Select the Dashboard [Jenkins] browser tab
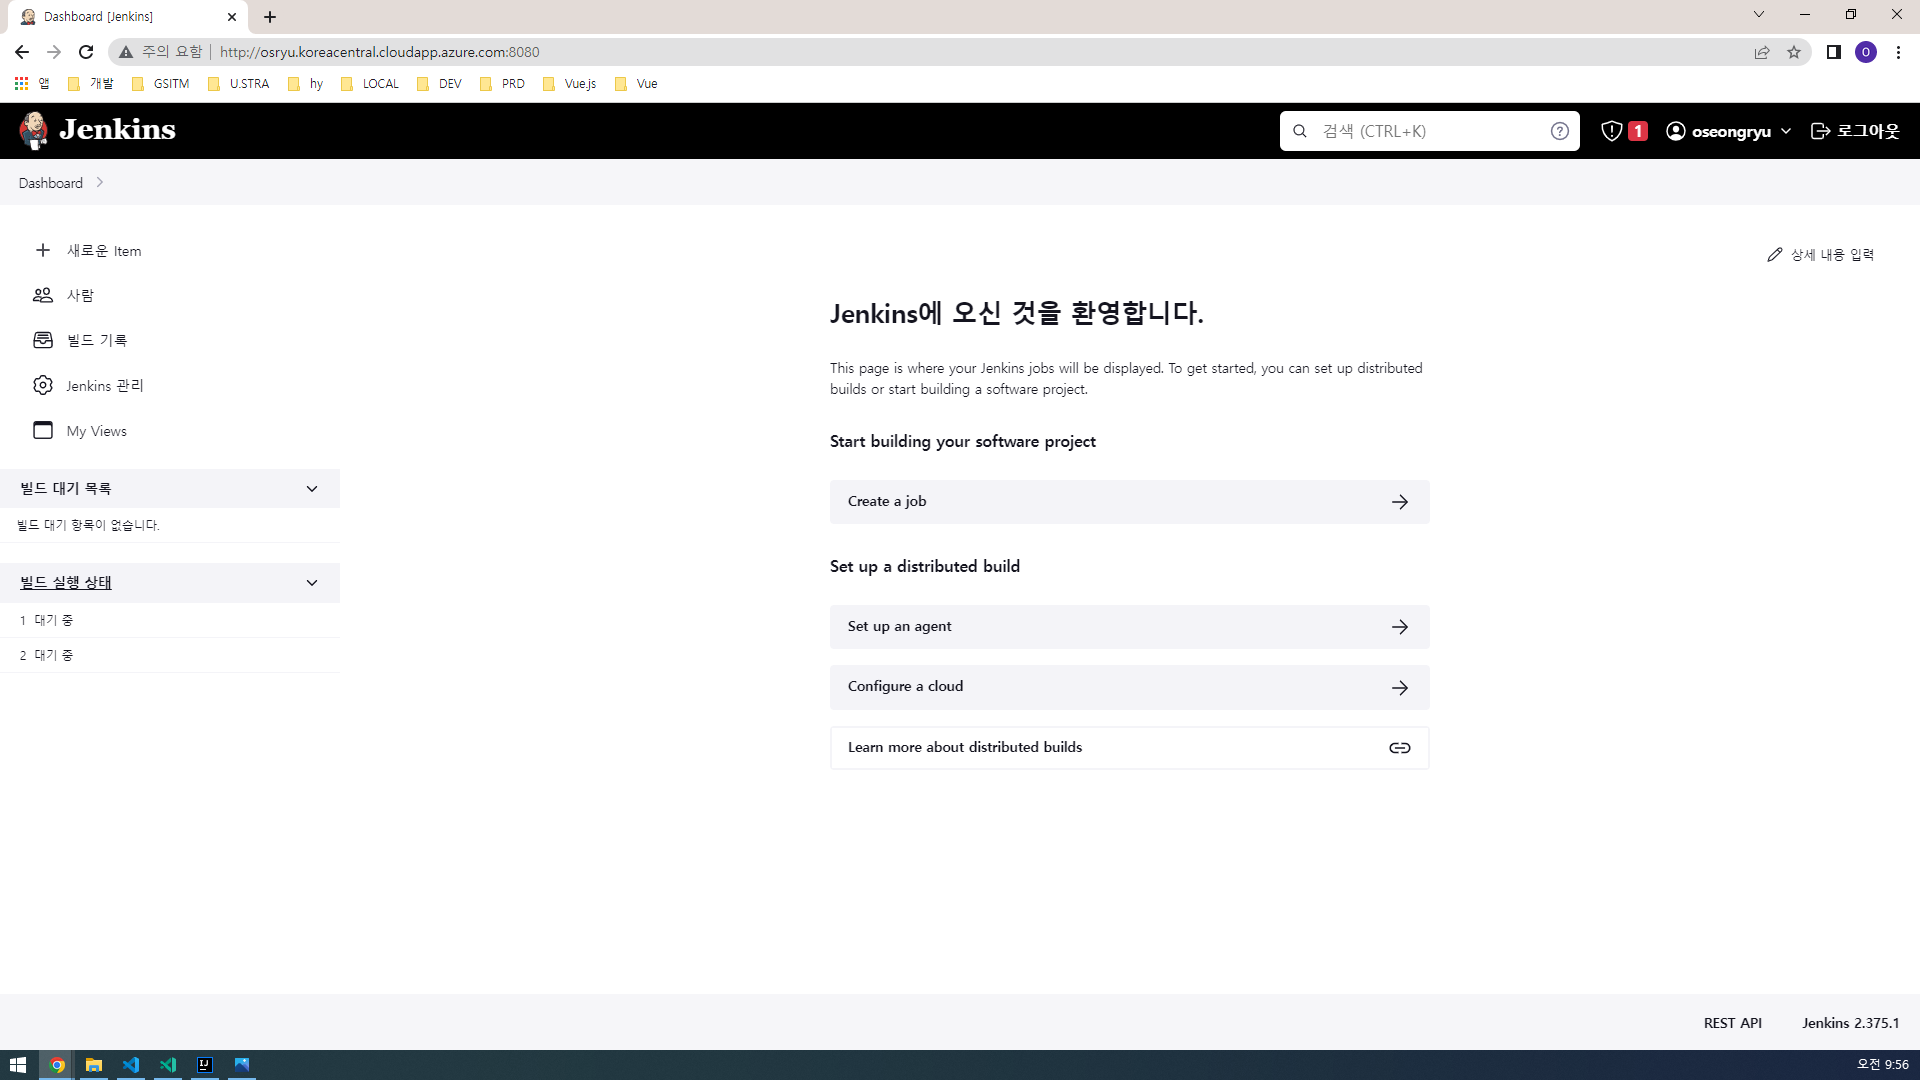The width and height of the screenshot is (1920, 1080). (x=120, y=17)
